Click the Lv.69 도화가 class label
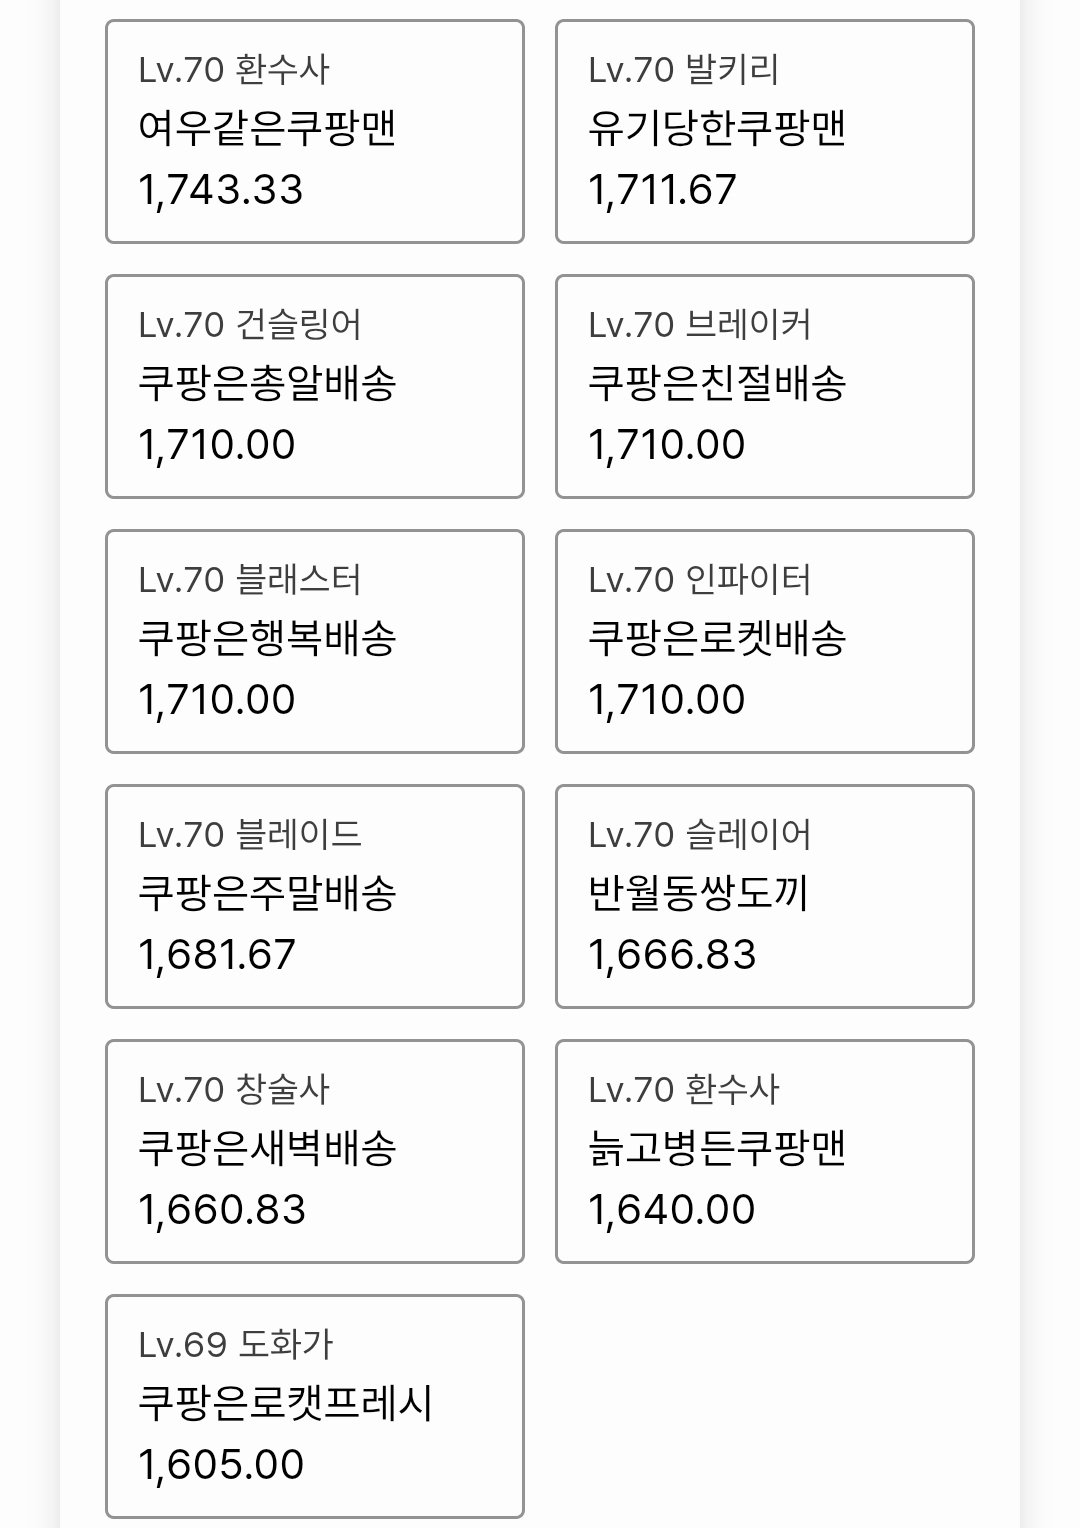1080x1528 pixels. (235, 1345)
